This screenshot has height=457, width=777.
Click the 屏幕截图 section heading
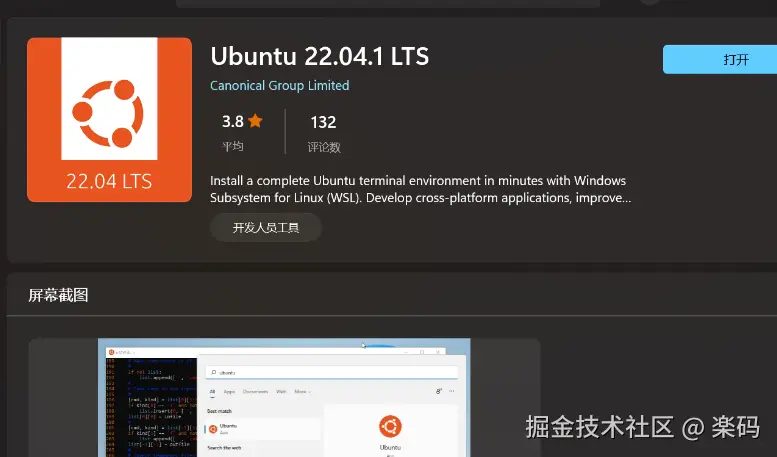58,295
